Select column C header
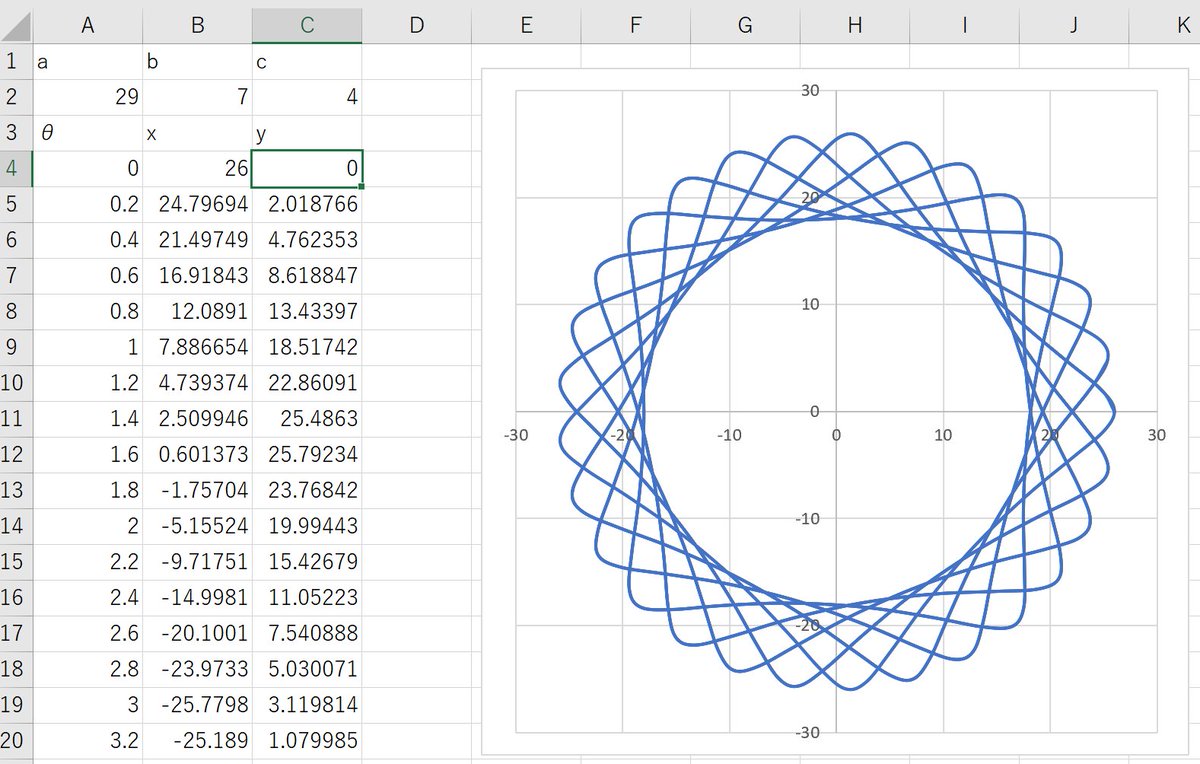This screenshot has width=1200, height=764. (x=307, y=26)
